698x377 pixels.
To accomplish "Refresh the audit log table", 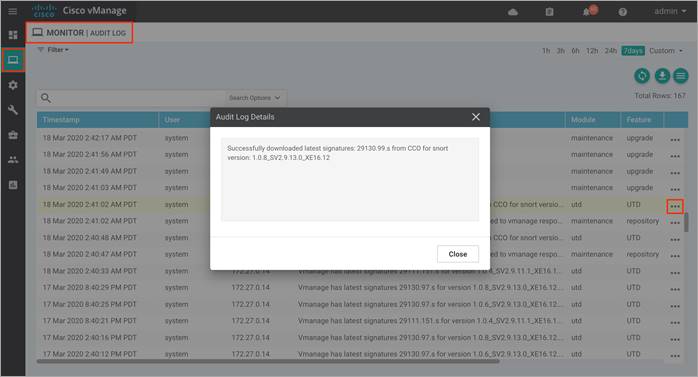I will pyautogui.click(x=642, y=76).
